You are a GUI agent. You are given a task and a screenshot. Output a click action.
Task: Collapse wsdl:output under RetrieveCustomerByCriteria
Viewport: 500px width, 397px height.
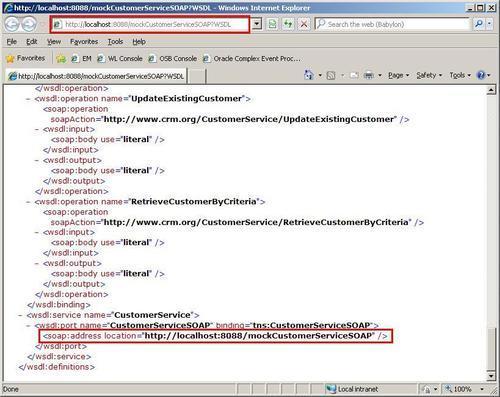(37, 263)
